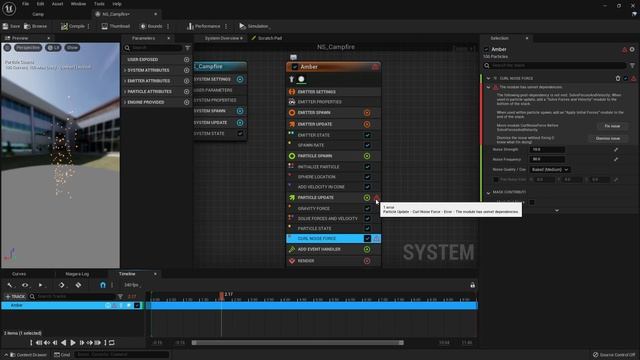Screen dimensions: 640x360
Task: Toggle the Amber emitter enabled checkbox in header
Action: pyautogui.click(x=295, y=67)
